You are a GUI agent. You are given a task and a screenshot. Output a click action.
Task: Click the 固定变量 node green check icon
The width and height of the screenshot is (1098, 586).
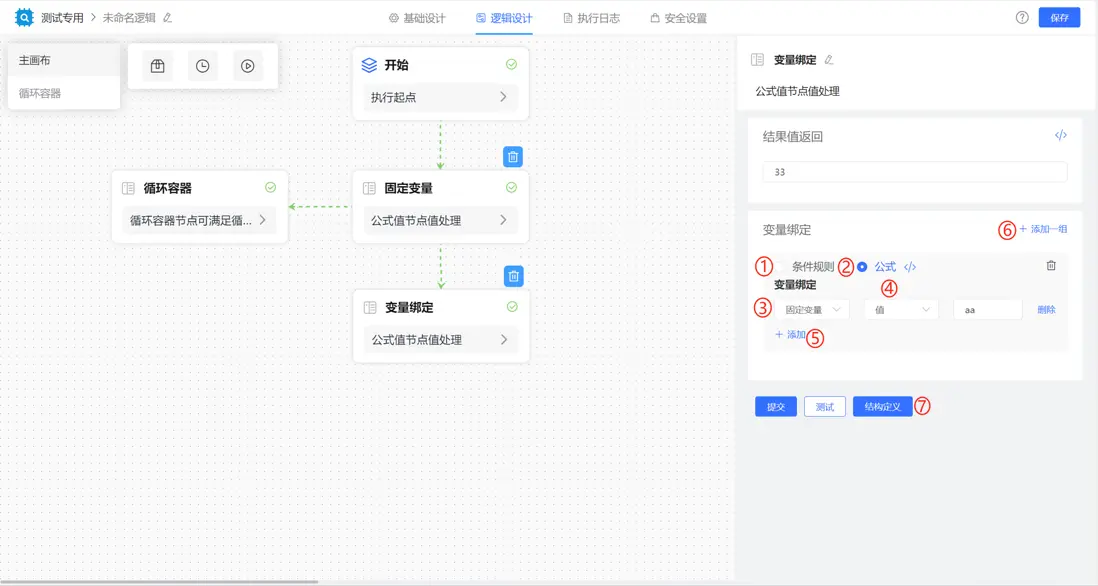[511, 188]
